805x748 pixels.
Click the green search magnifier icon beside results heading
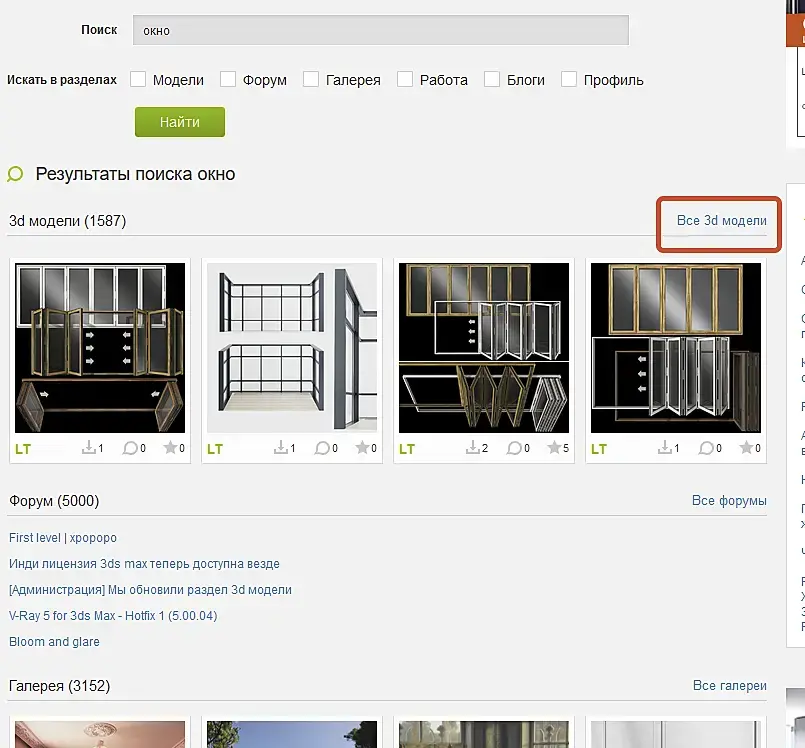[x=15, y=174]
